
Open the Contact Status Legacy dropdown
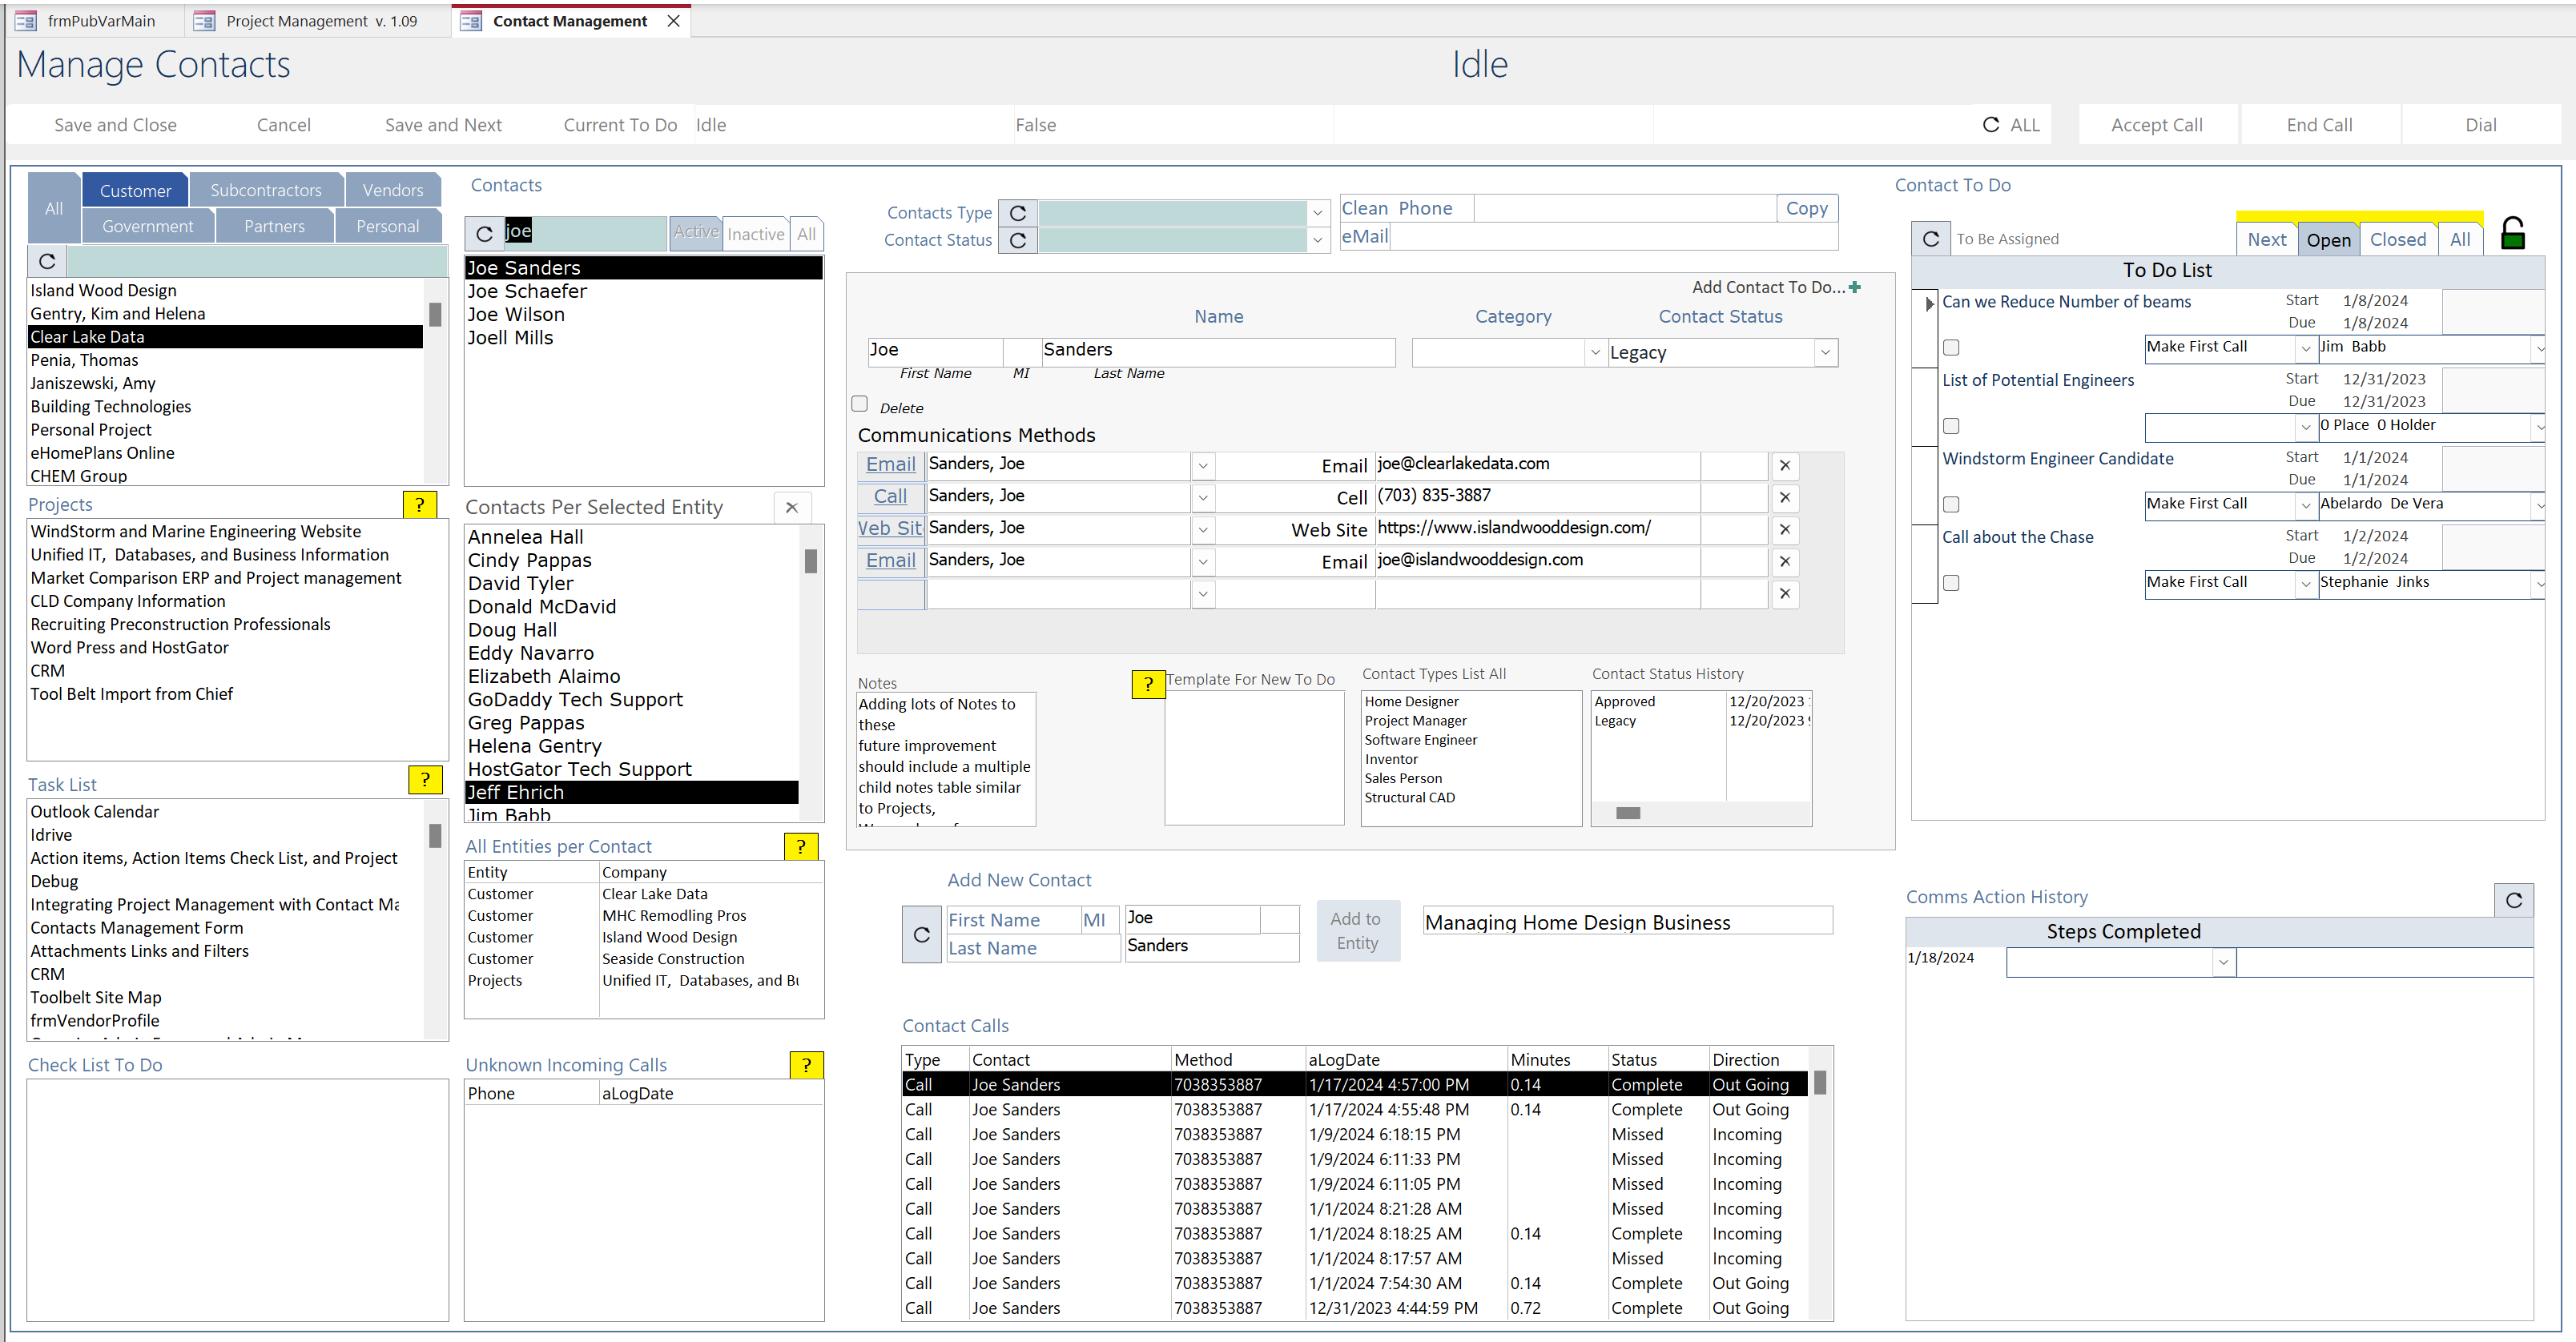point(1825,353)
